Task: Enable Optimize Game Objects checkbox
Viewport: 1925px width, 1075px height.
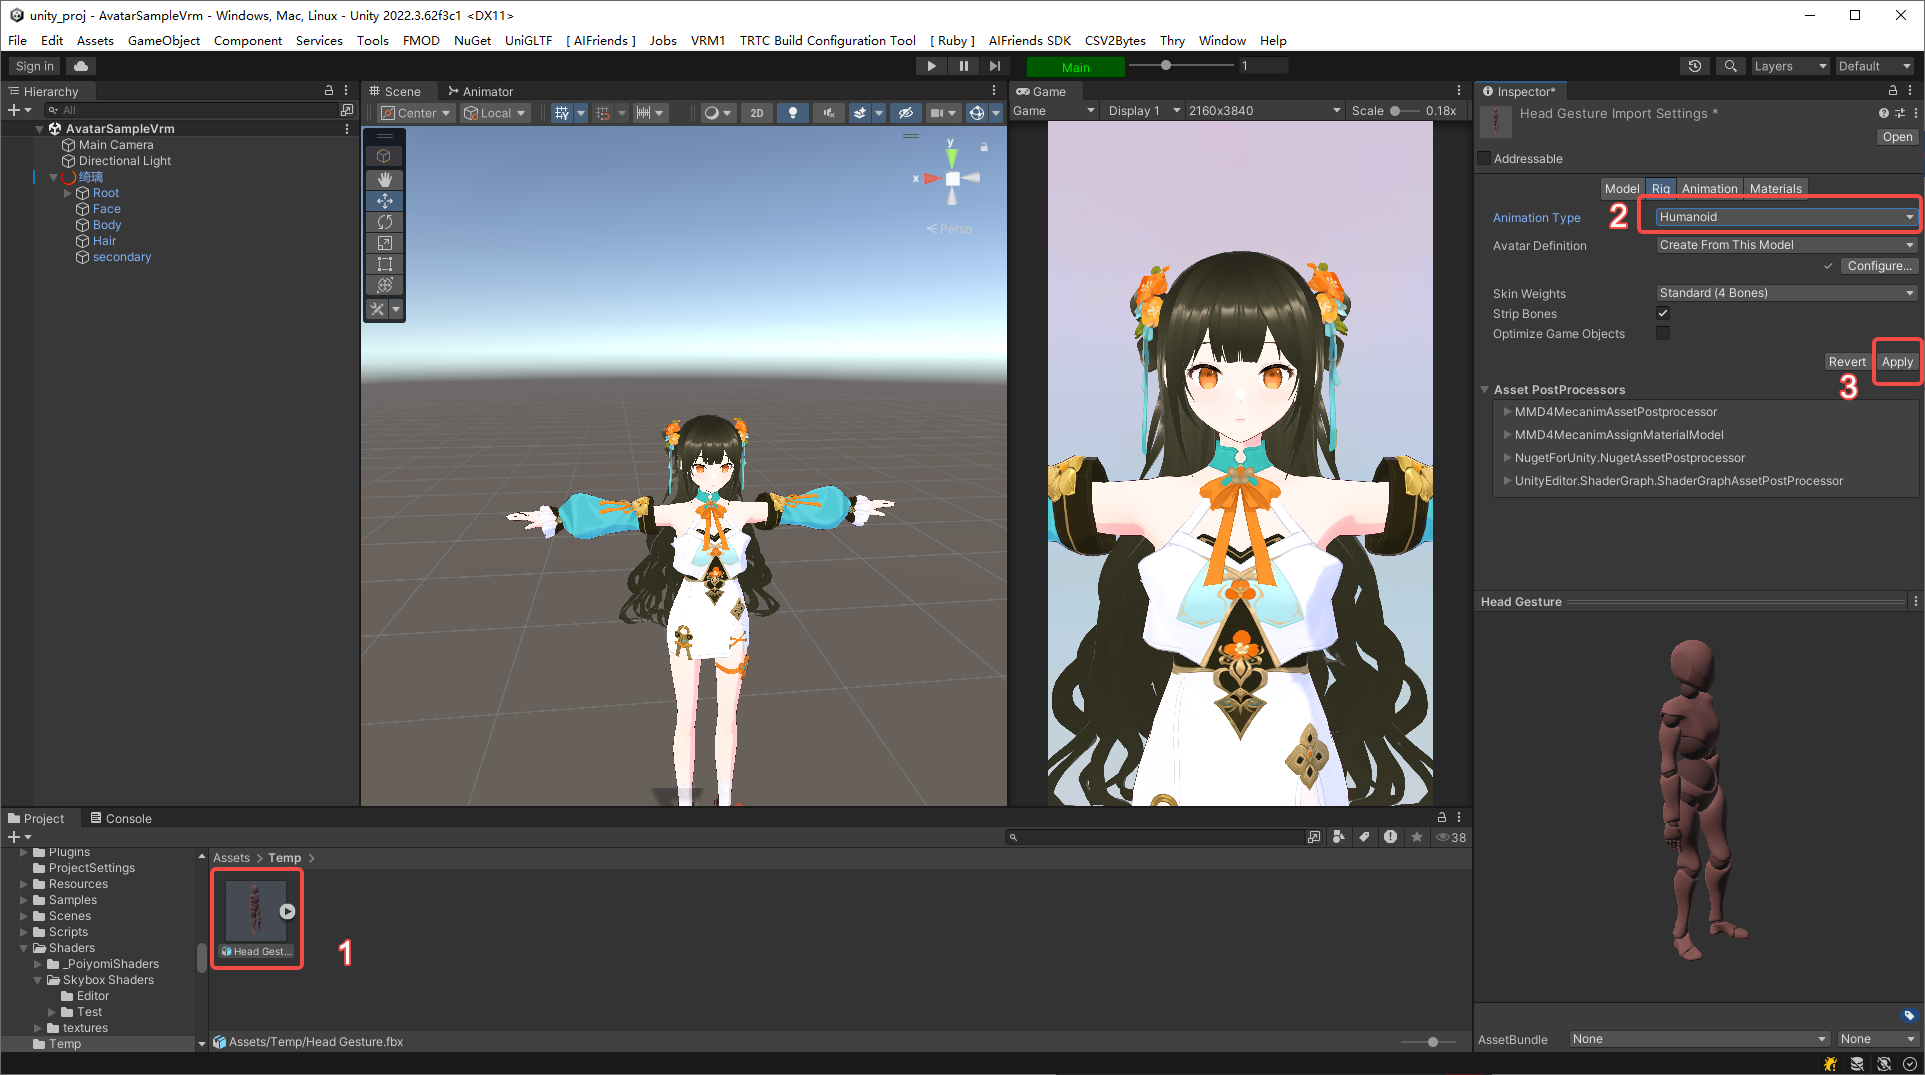Action: [1663, 333]
